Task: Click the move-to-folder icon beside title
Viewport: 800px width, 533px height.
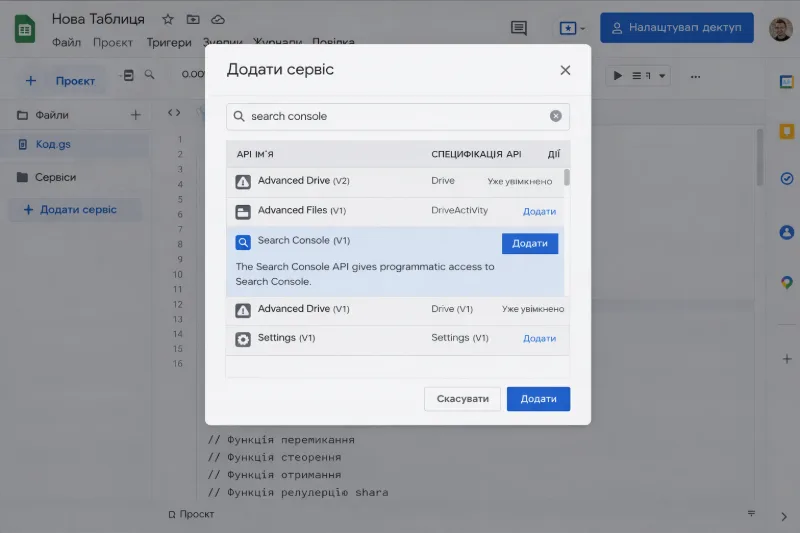Action: [x=193, y=19]
